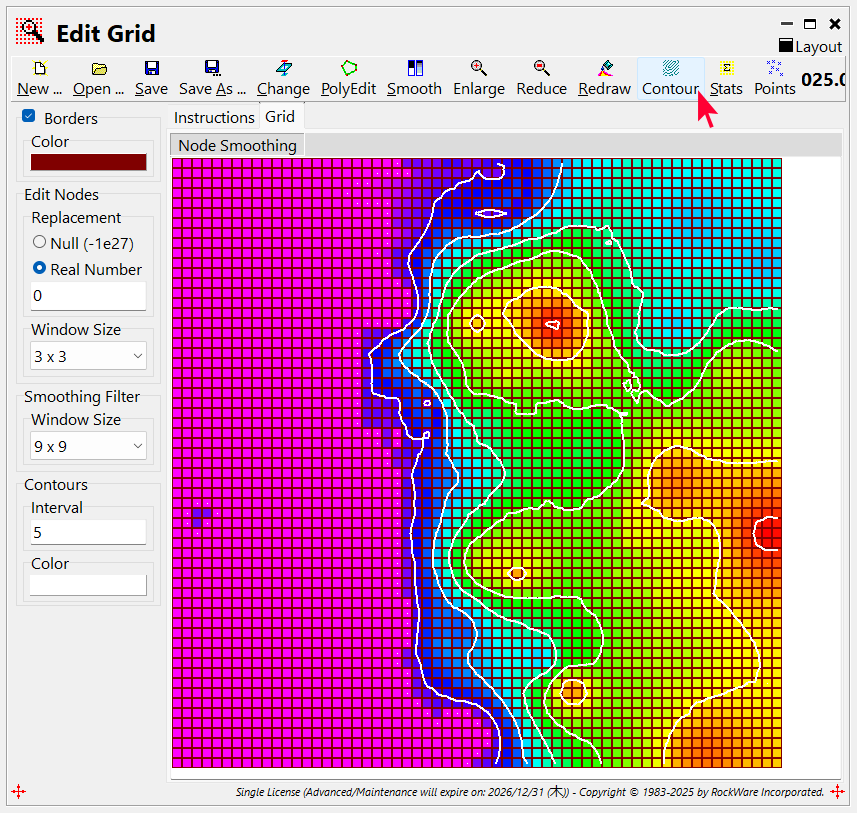
Task: Select the Grid tab
Action: (280, 116)
